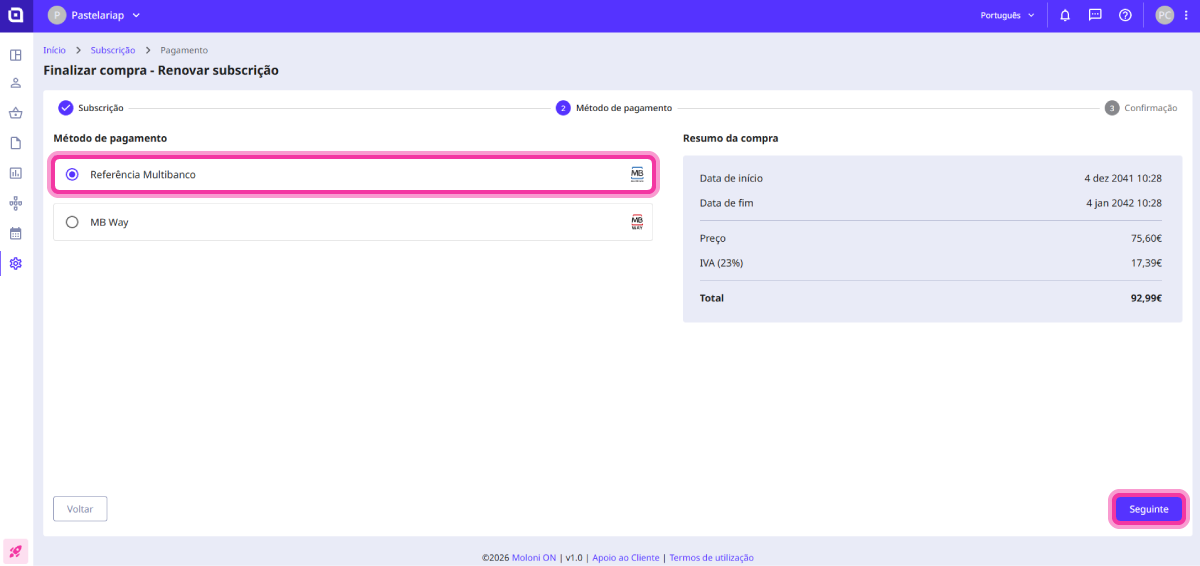
Task: Click the IVA (23%) label
Action: [x=721, y=262]
